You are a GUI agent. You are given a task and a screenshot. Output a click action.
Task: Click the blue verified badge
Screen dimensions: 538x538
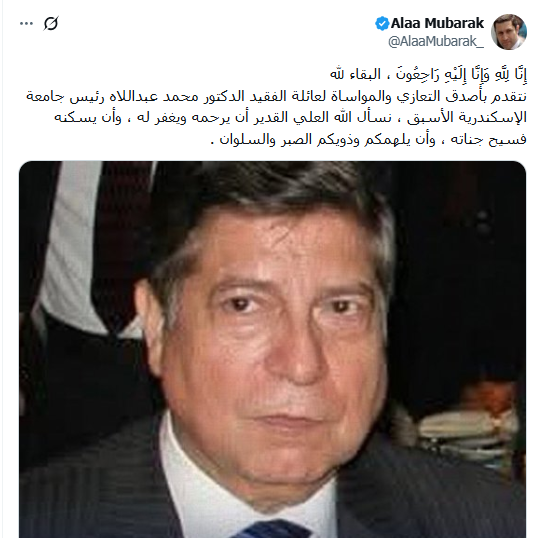click(382, 23)
